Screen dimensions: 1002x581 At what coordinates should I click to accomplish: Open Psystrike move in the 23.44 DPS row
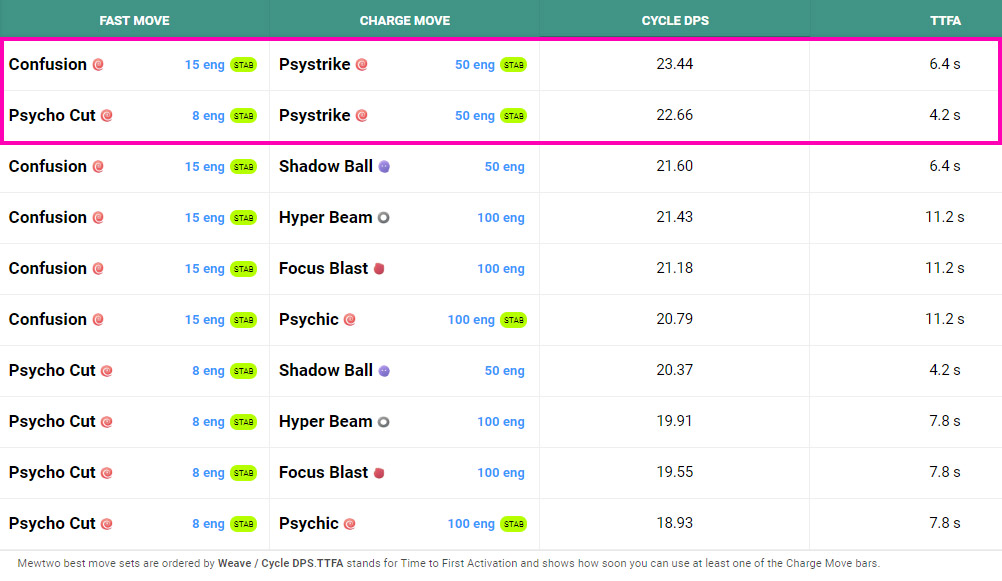314,64
